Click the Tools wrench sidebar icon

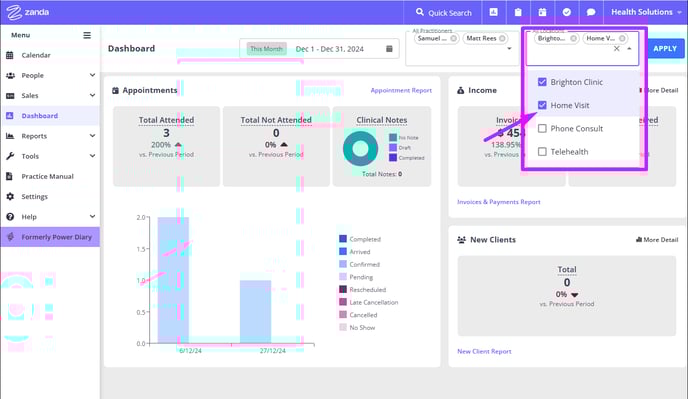[10, 156]
